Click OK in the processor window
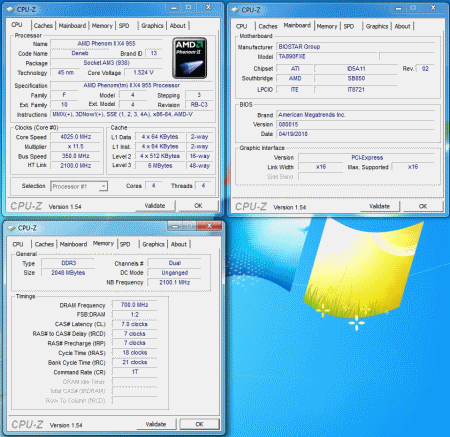The image size is (450, 437). (198, 206)
